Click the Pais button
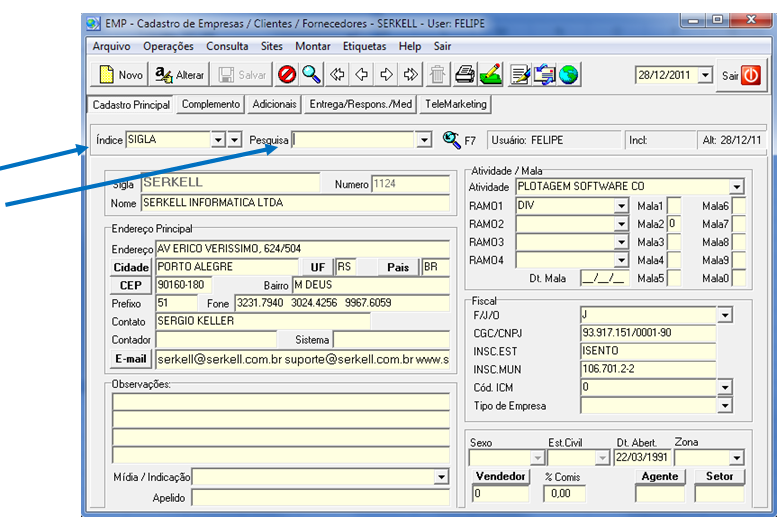782x521 pixels. point(398,267)
